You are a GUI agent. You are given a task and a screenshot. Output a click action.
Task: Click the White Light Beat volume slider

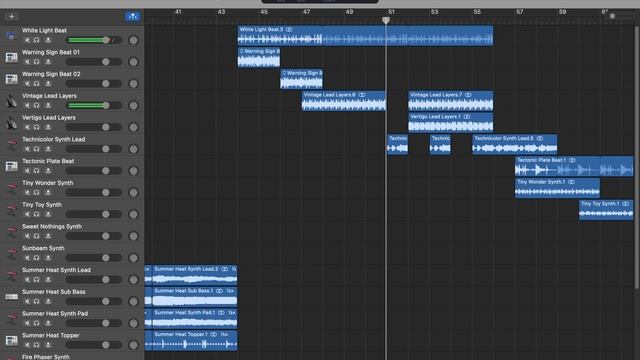[93, 40]
